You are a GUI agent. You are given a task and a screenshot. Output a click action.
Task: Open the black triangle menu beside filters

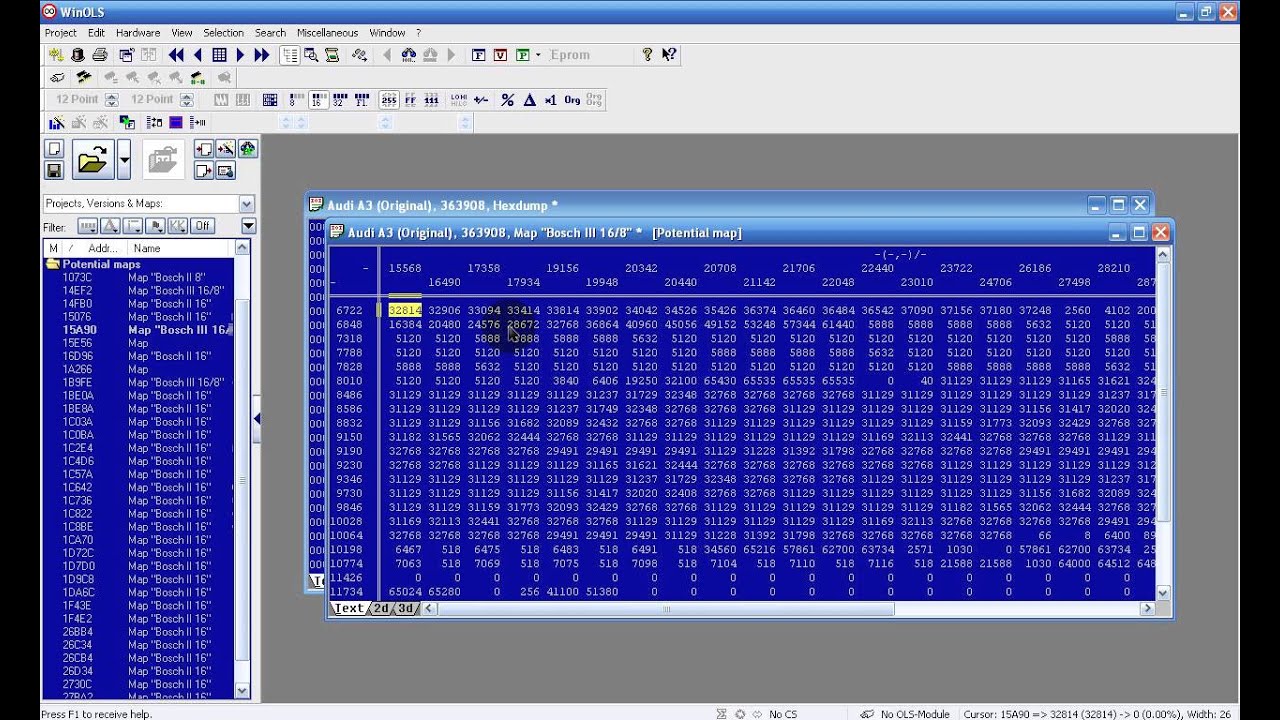click(248, 226)
